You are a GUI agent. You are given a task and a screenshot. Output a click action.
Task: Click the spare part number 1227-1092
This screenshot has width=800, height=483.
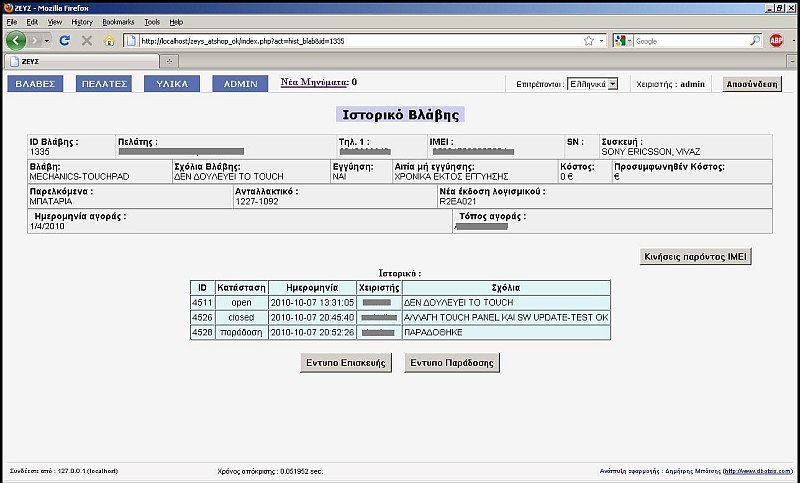click(x=257, y=201)
